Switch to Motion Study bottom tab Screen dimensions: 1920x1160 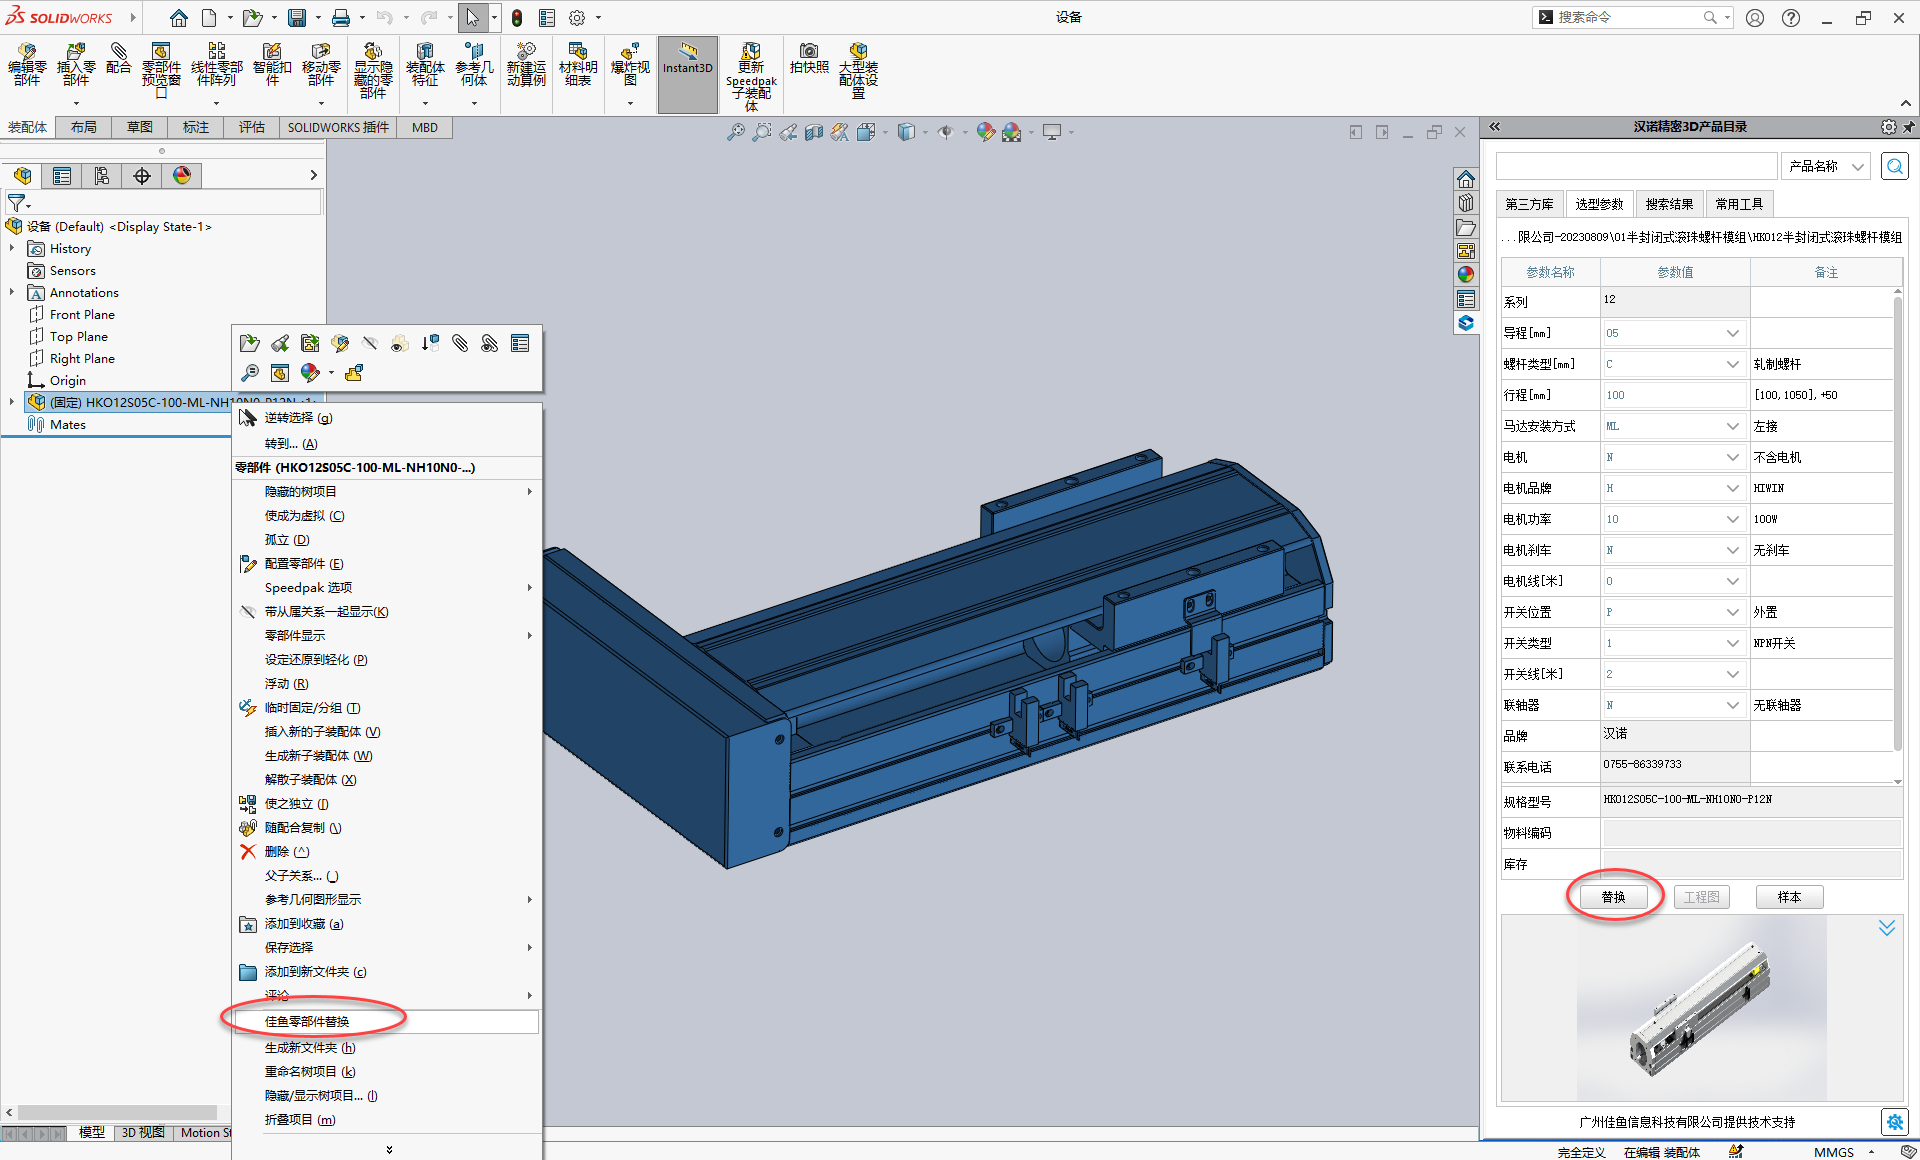204,1133
